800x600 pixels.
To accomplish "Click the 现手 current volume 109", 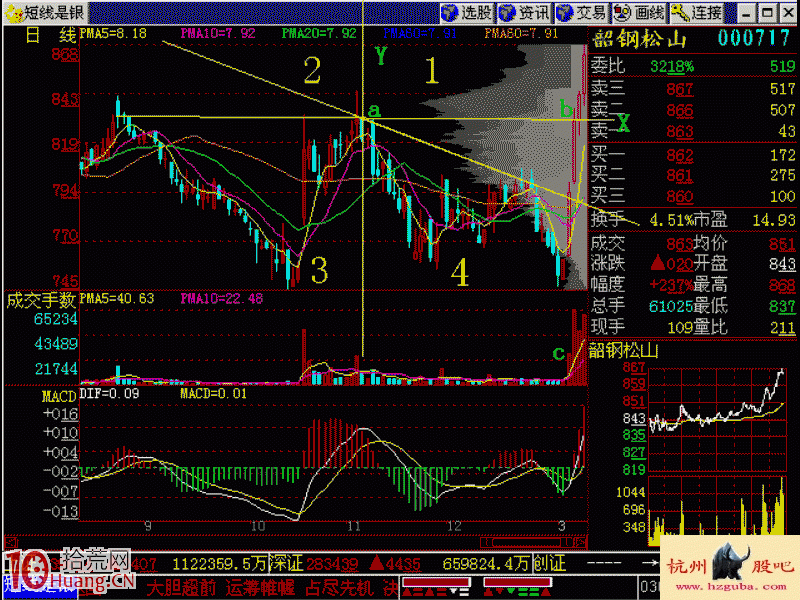I will click(x=681, y=327).
